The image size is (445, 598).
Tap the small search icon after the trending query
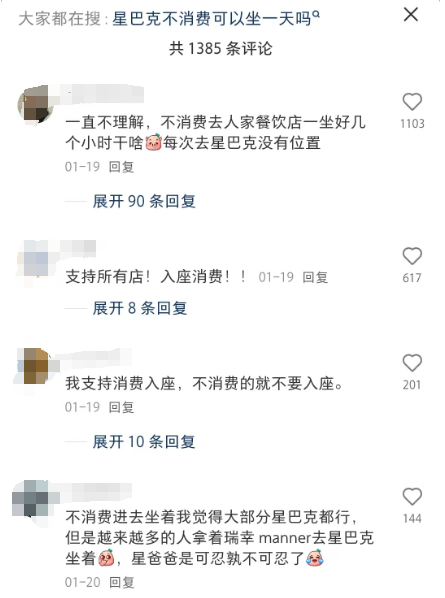point(316,14)
